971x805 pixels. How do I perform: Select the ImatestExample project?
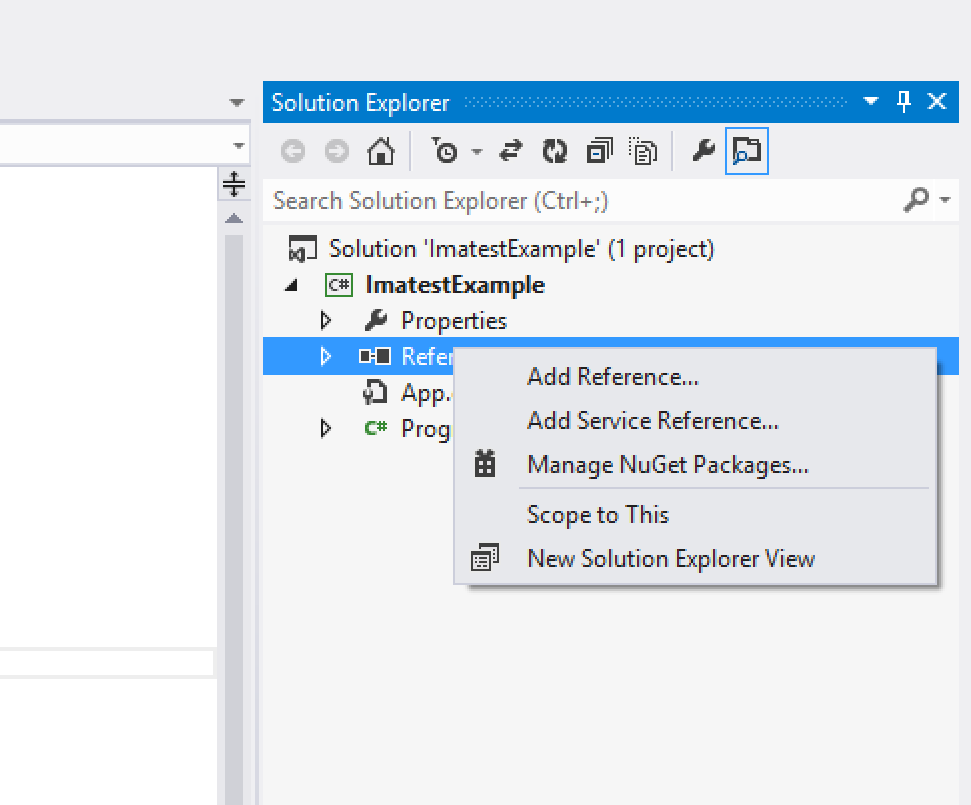coord(455,285)
